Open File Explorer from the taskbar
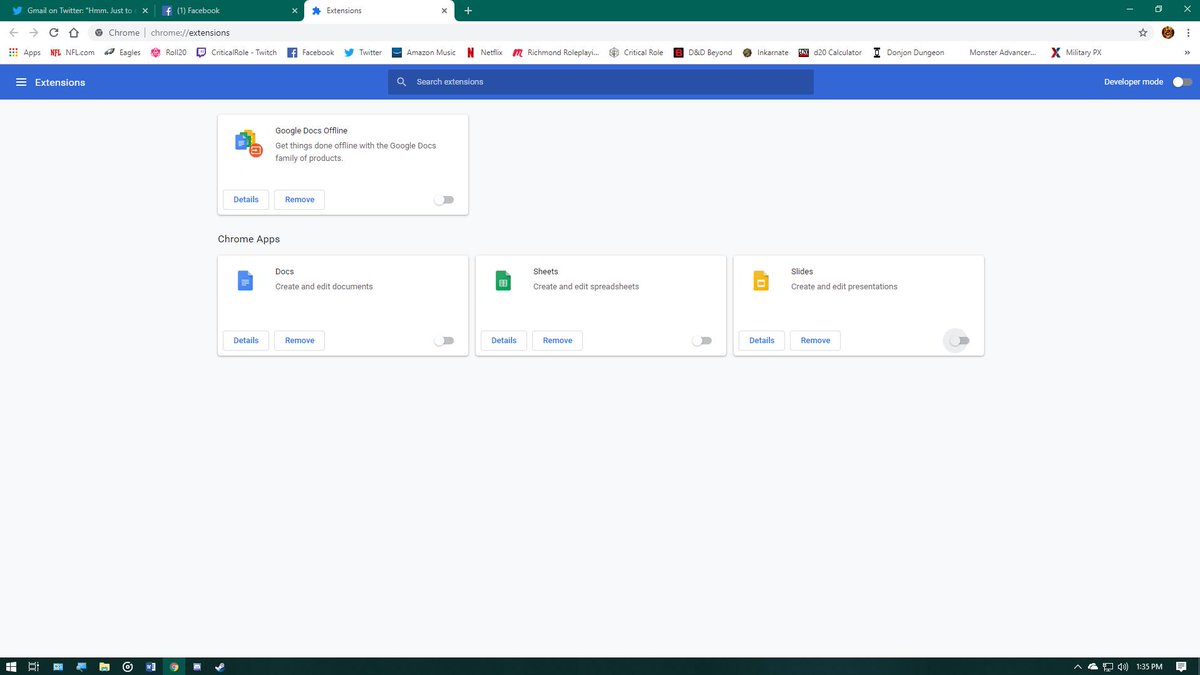The height and width of the screenshot is (675, 1200). click(x=104, y=666)
